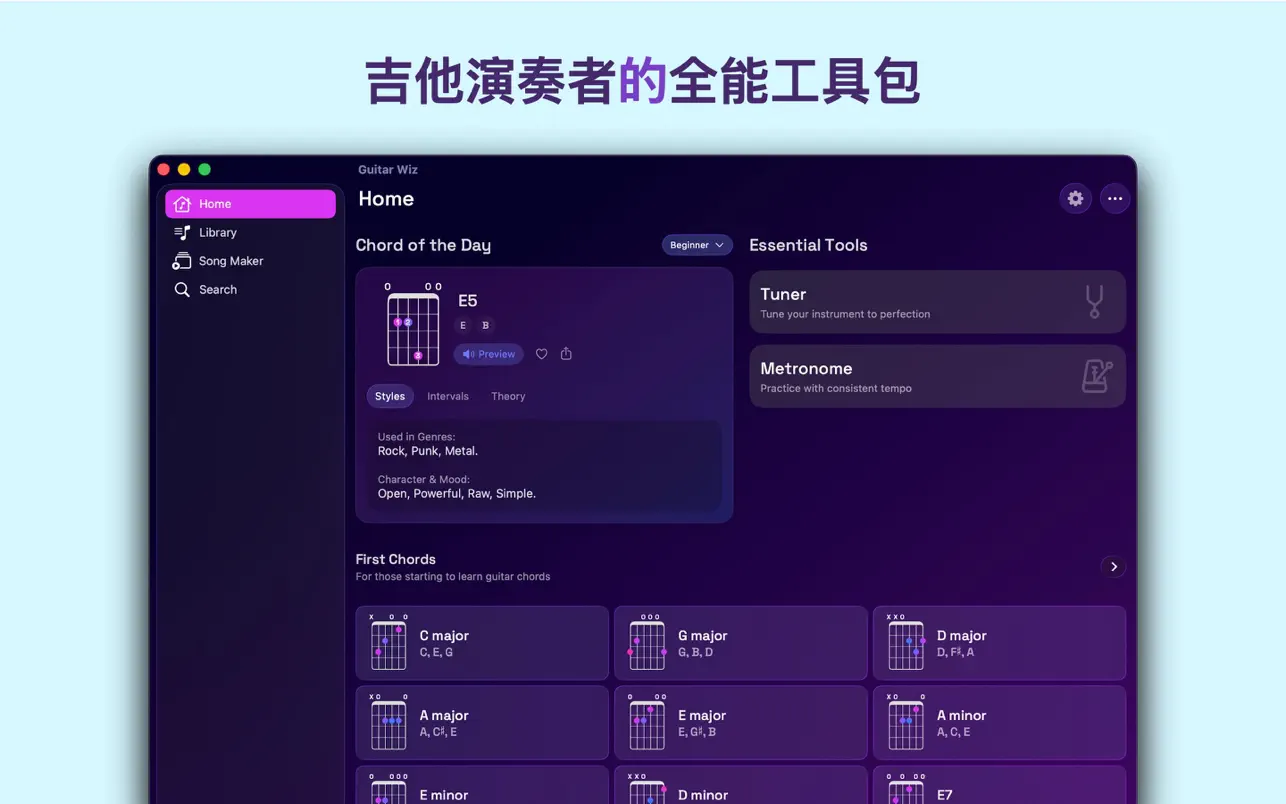Viewport: 1286px width, 804px height.
Task: Click the 'Essential Tools' heading
Action: (x=808, y=245)
